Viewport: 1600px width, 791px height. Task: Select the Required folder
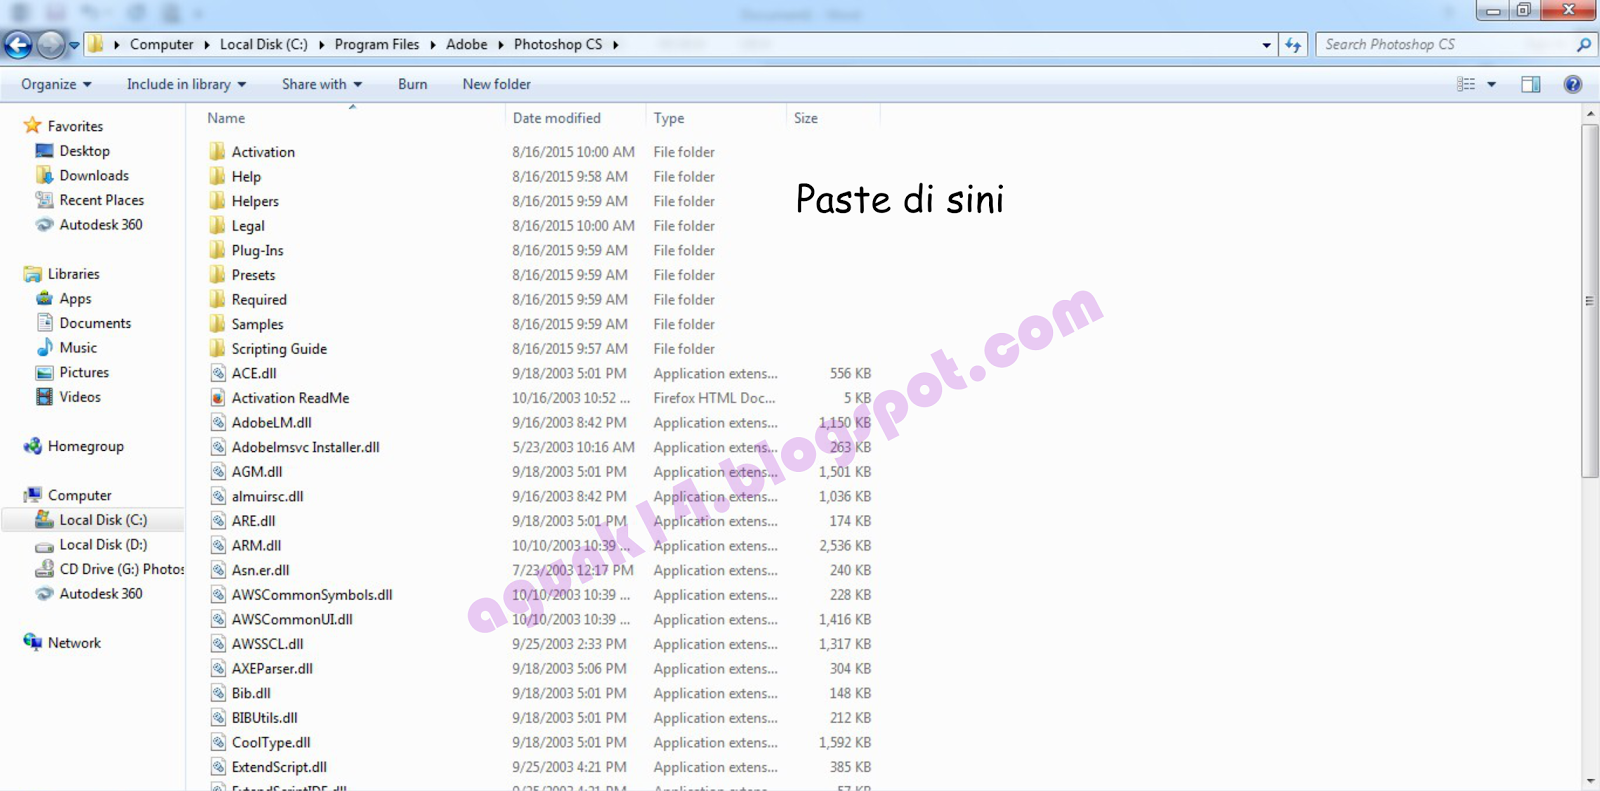(259, 299)
